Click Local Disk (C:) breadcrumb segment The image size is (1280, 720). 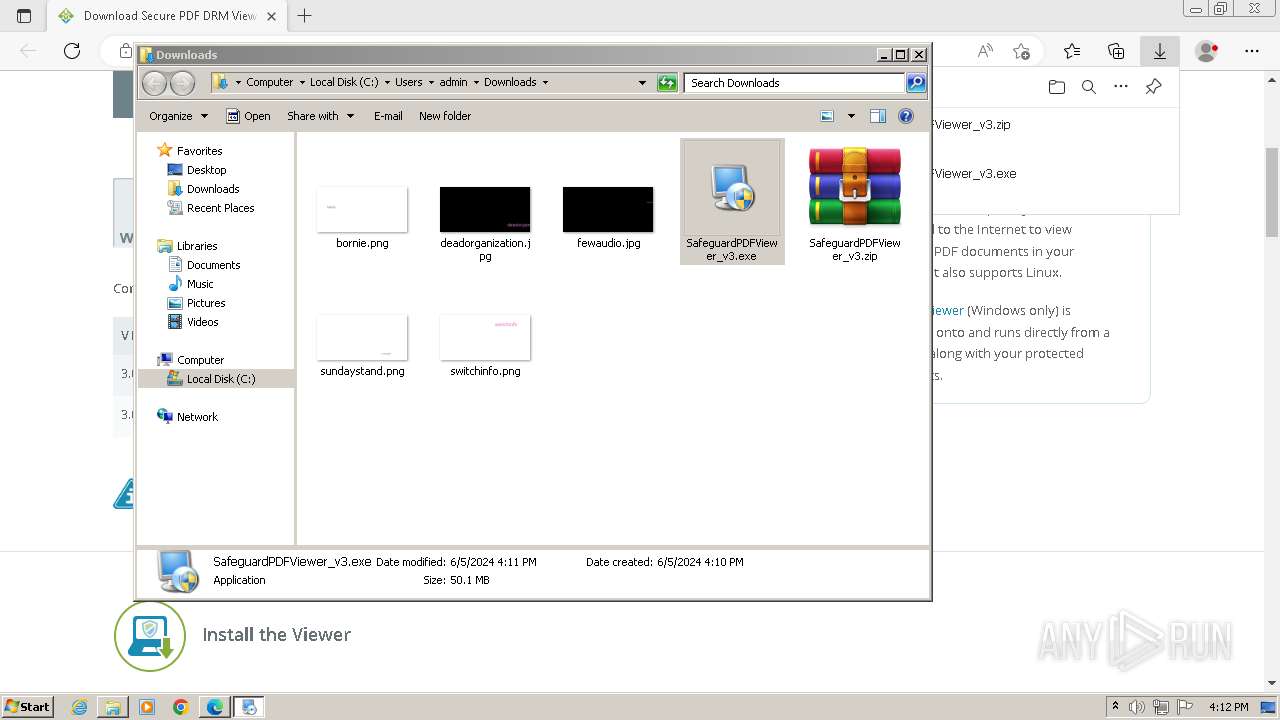coord(344,83)
